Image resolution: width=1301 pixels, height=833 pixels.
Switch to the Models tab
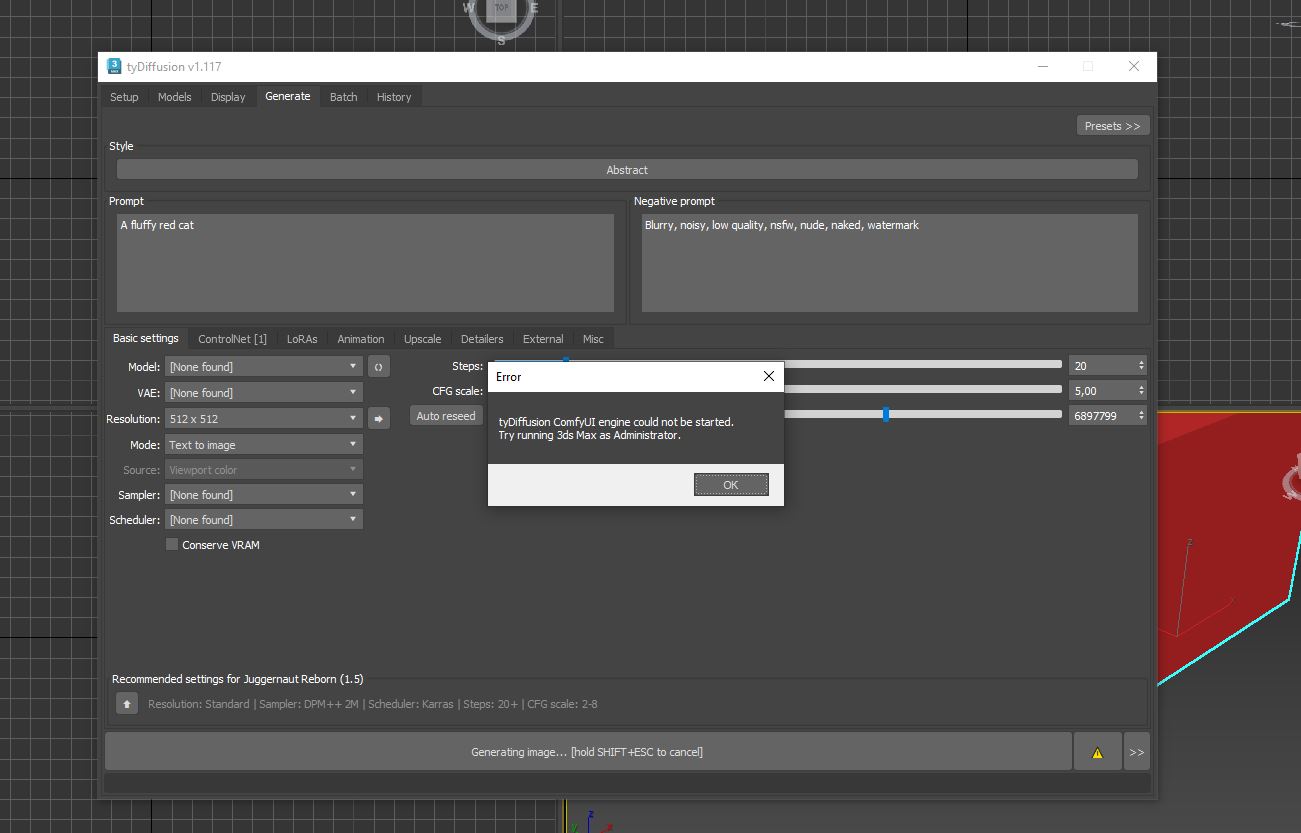pyautogui.click(x=174, y=97)
